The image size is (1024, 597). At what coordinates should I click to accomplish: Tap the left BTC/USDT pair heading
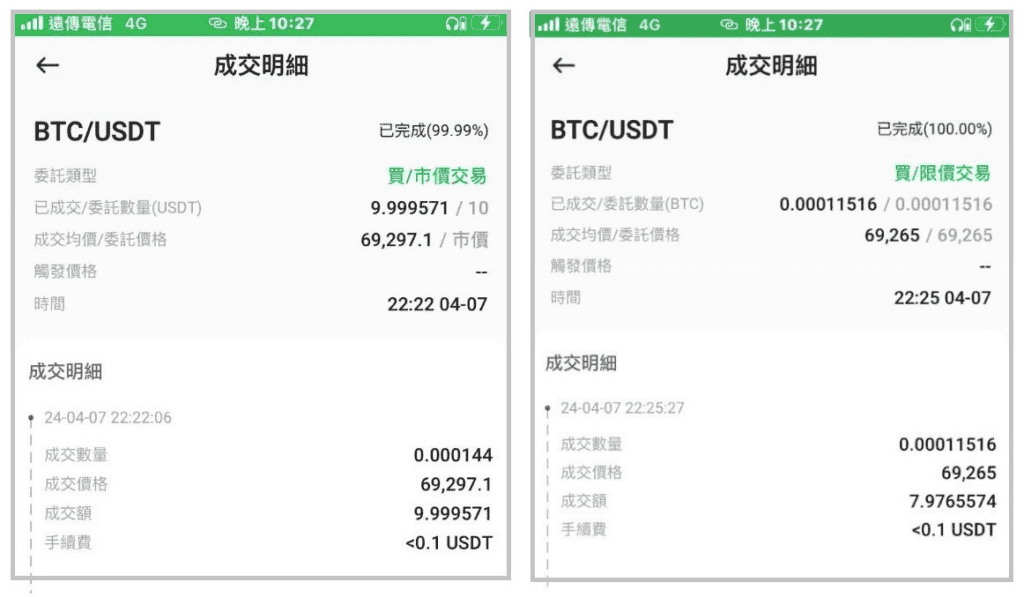click(x=97, y=131)
